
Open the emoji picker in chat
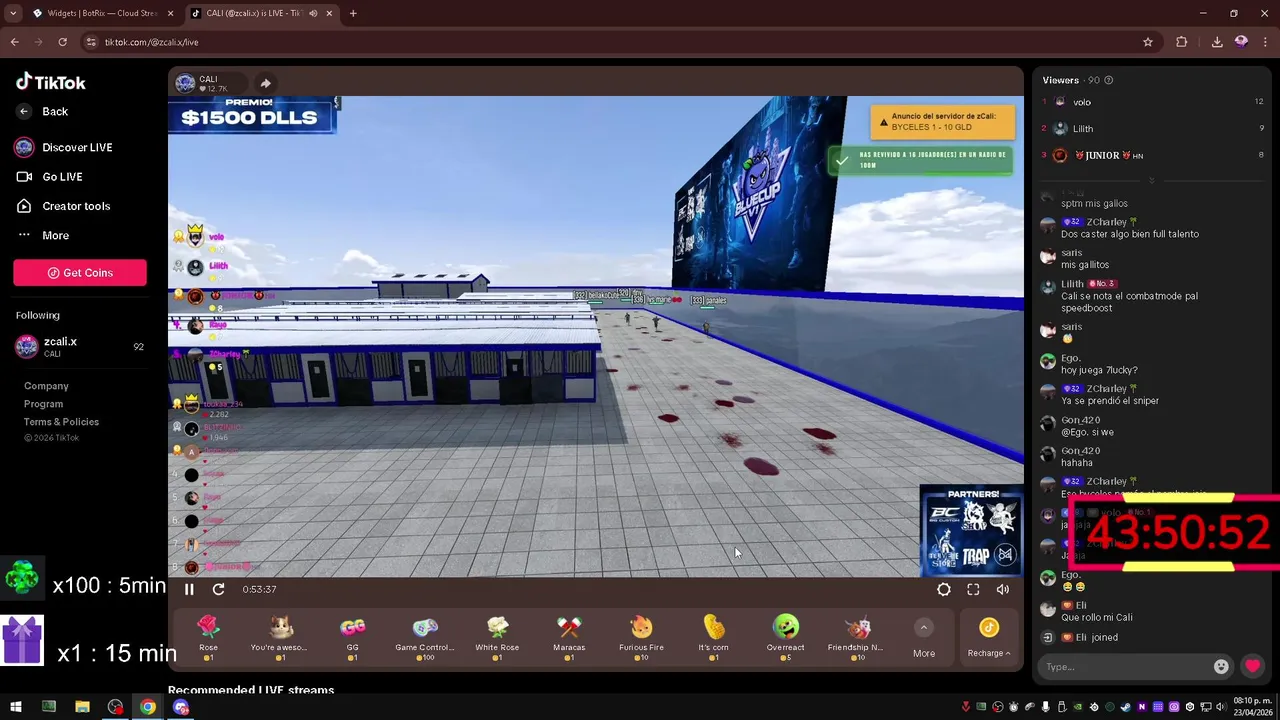[x=1221, y=667]
